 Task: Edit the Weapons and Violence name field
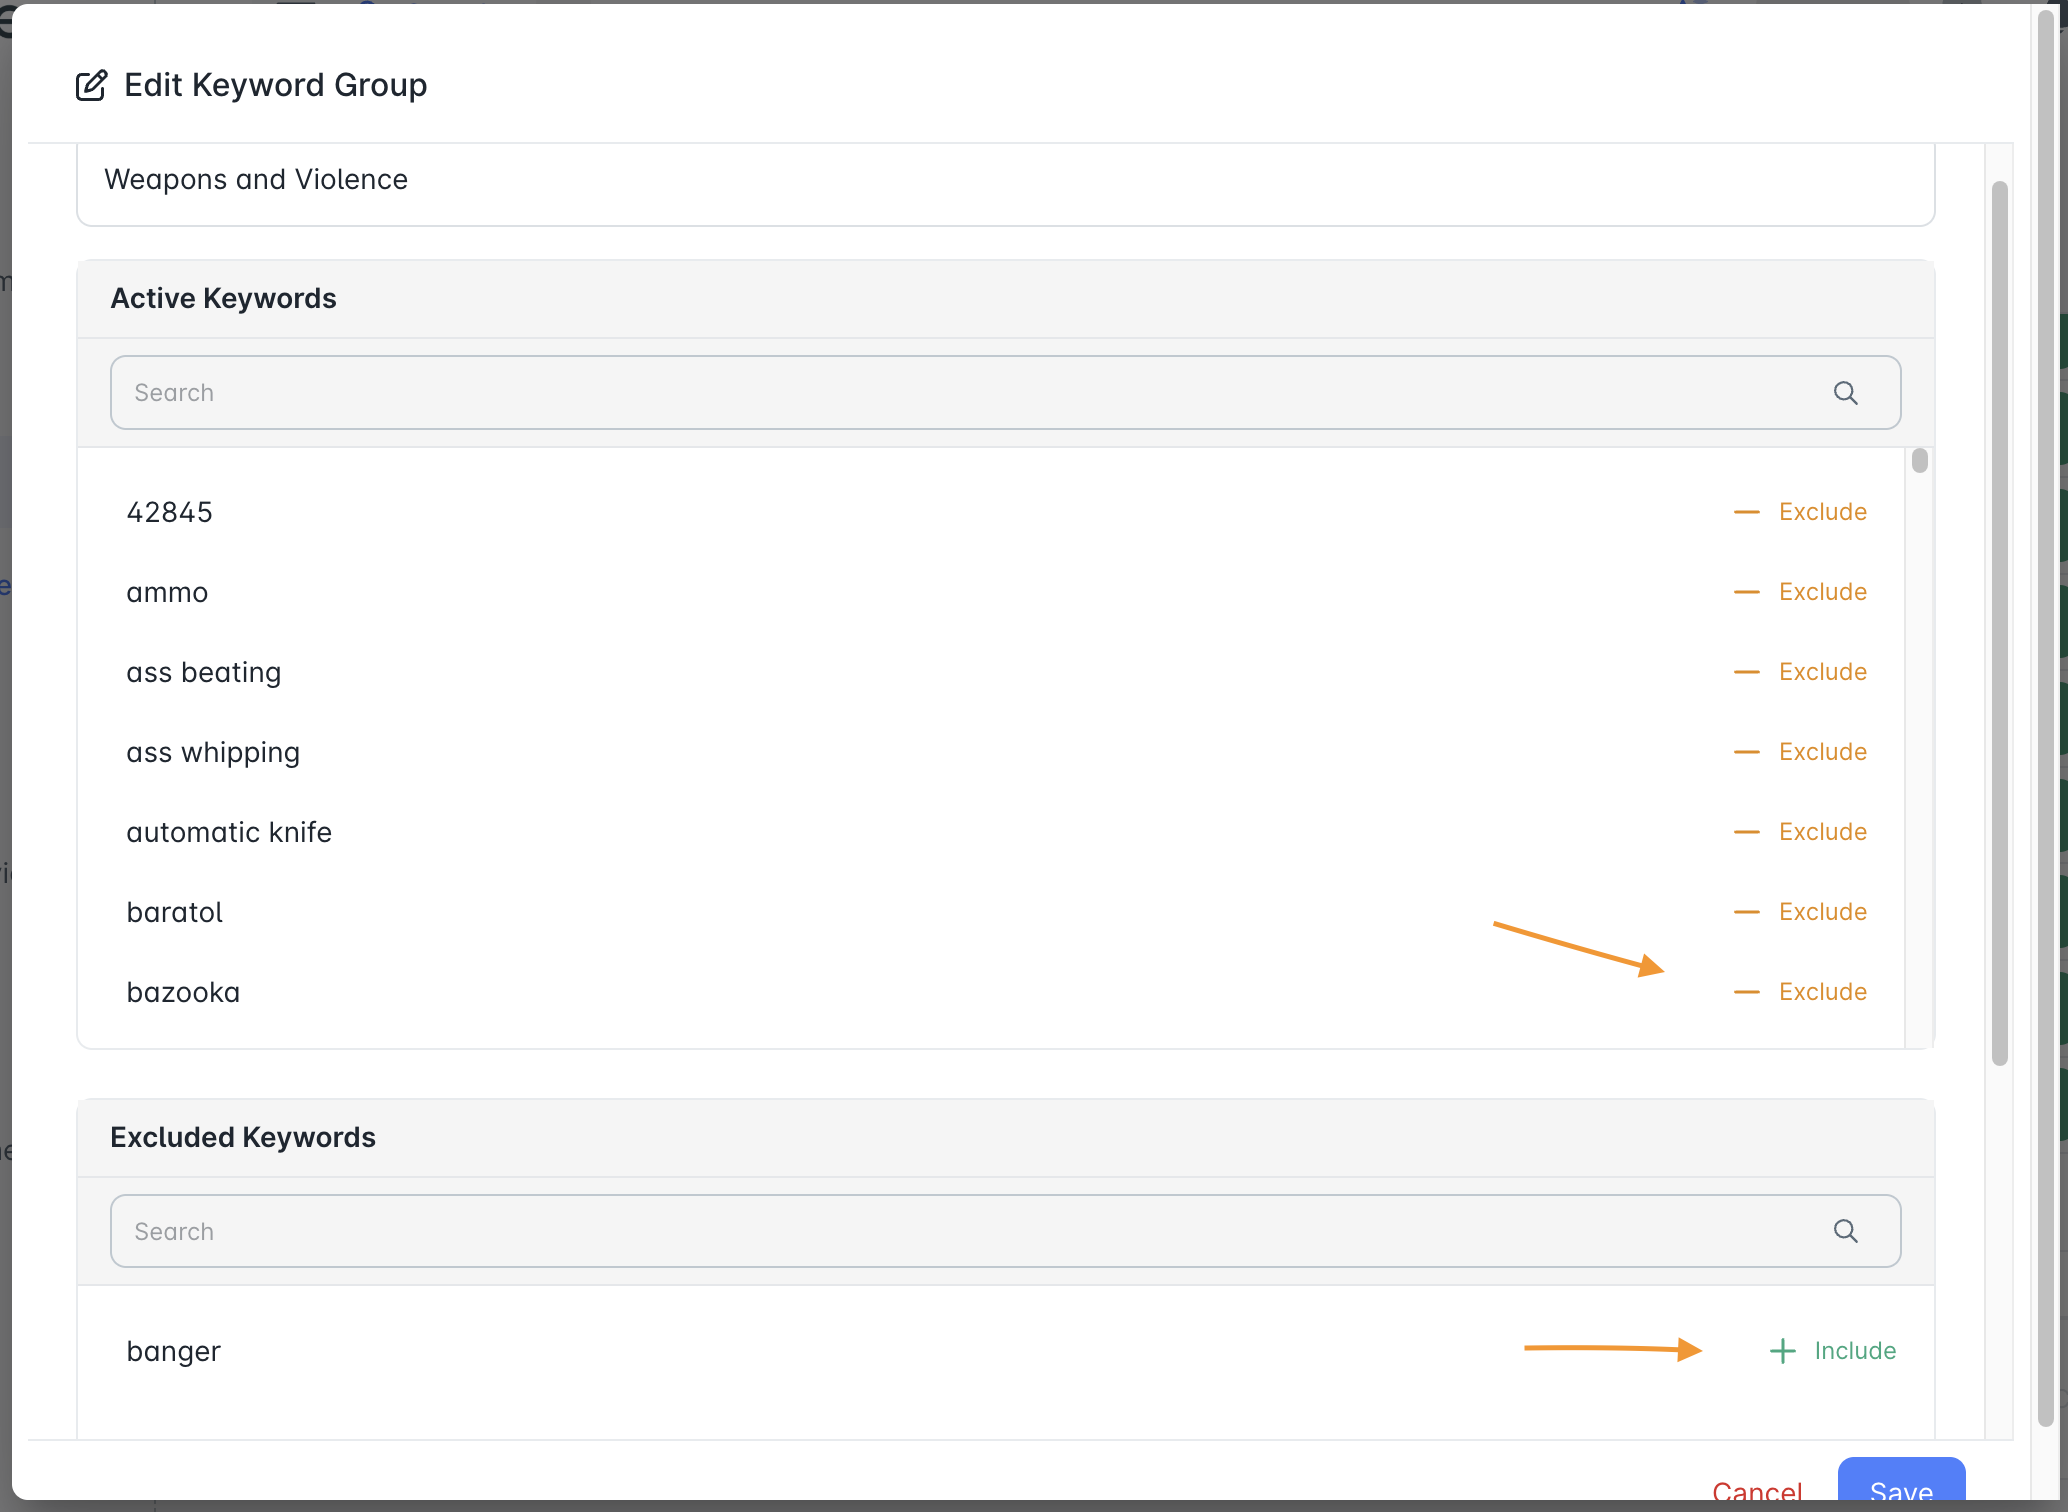pos(1005,183)
